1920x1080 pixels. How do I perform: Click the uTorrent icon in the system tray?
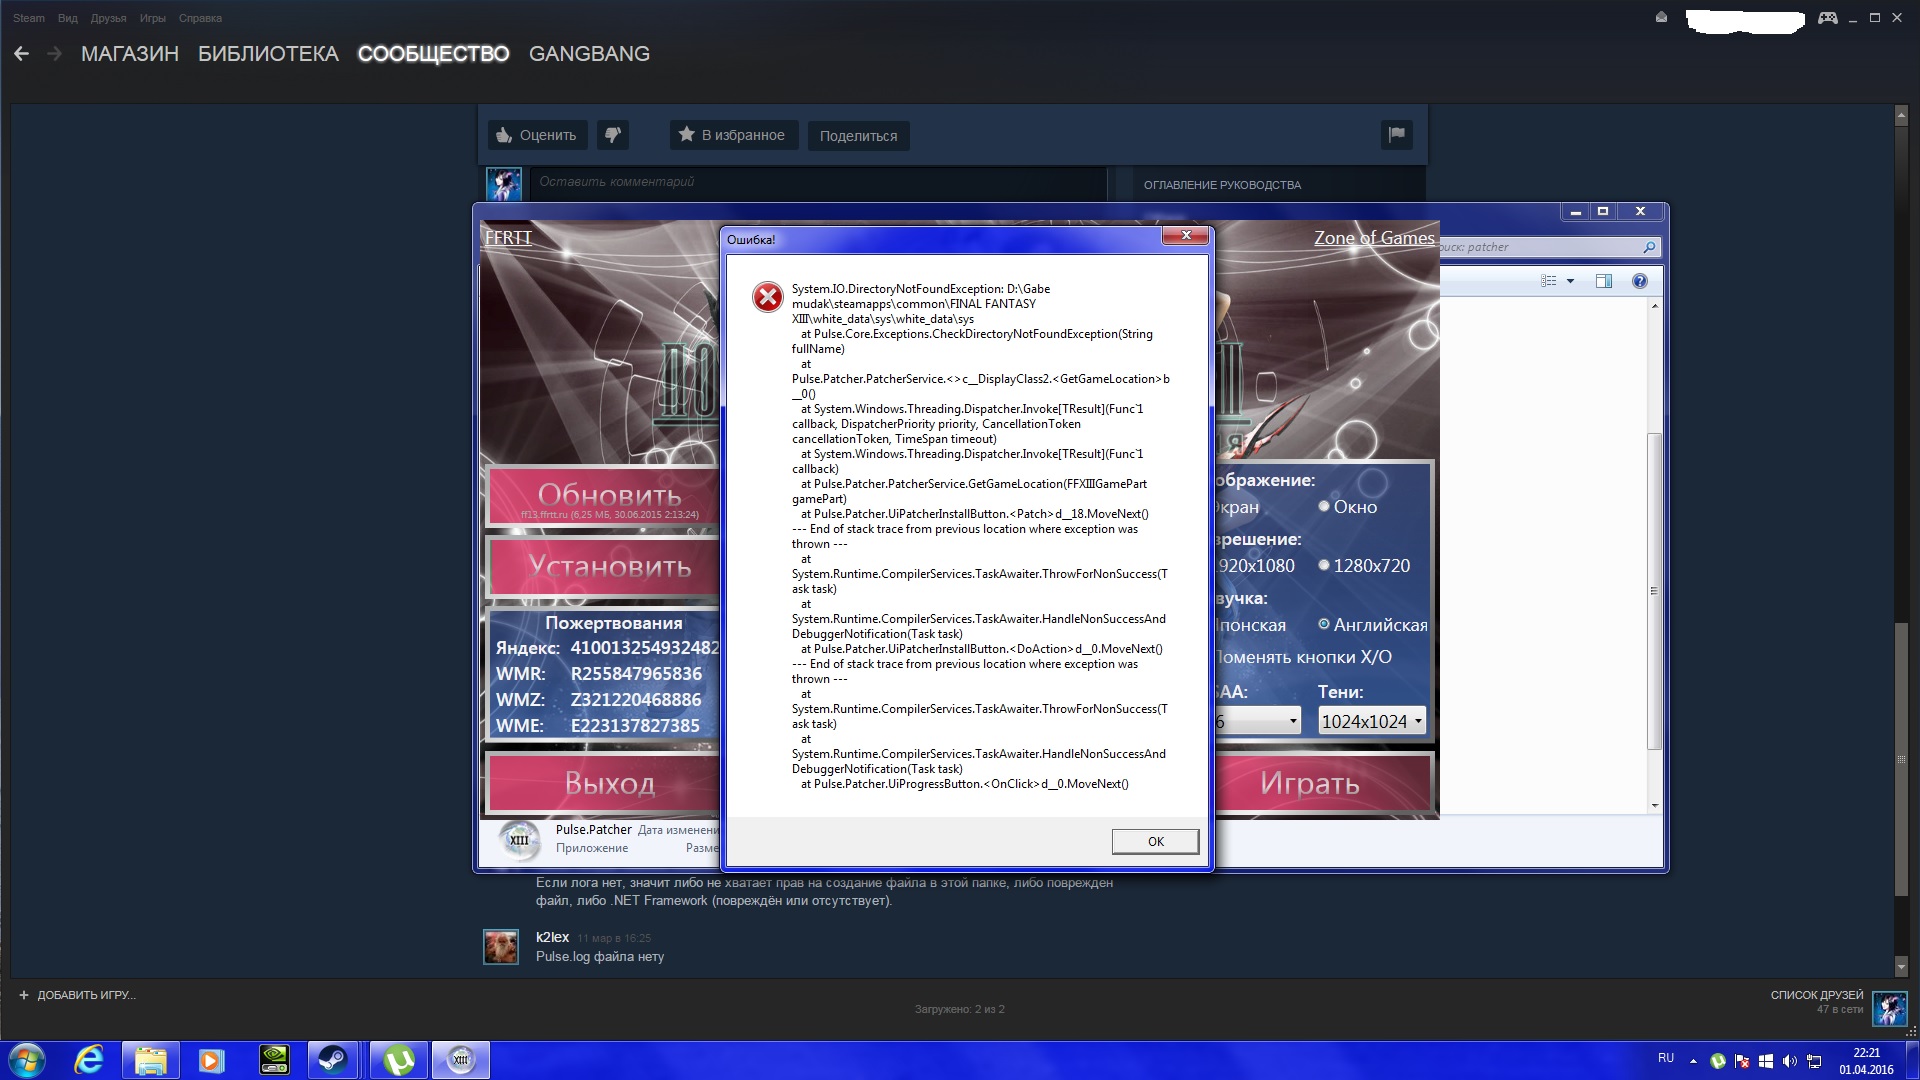1718,1061
